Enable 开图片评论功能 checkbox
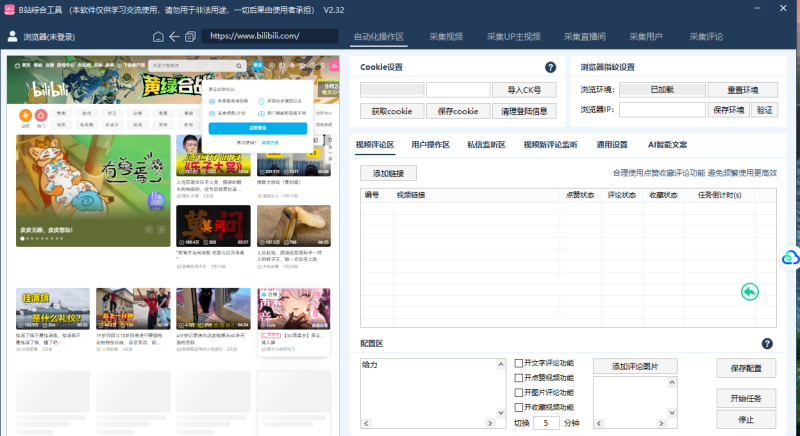800x436 pixels. (x=518, y=393)
